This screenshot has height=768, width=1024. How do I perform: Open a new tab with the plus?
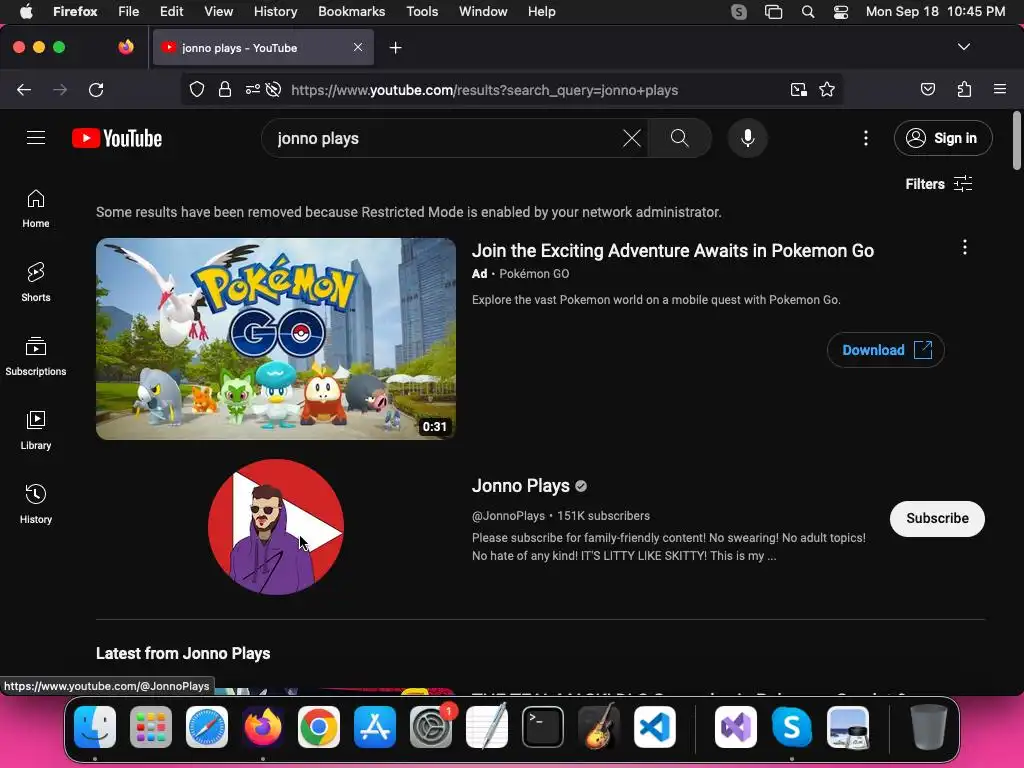pyautogui.click(x=395, y=48)
